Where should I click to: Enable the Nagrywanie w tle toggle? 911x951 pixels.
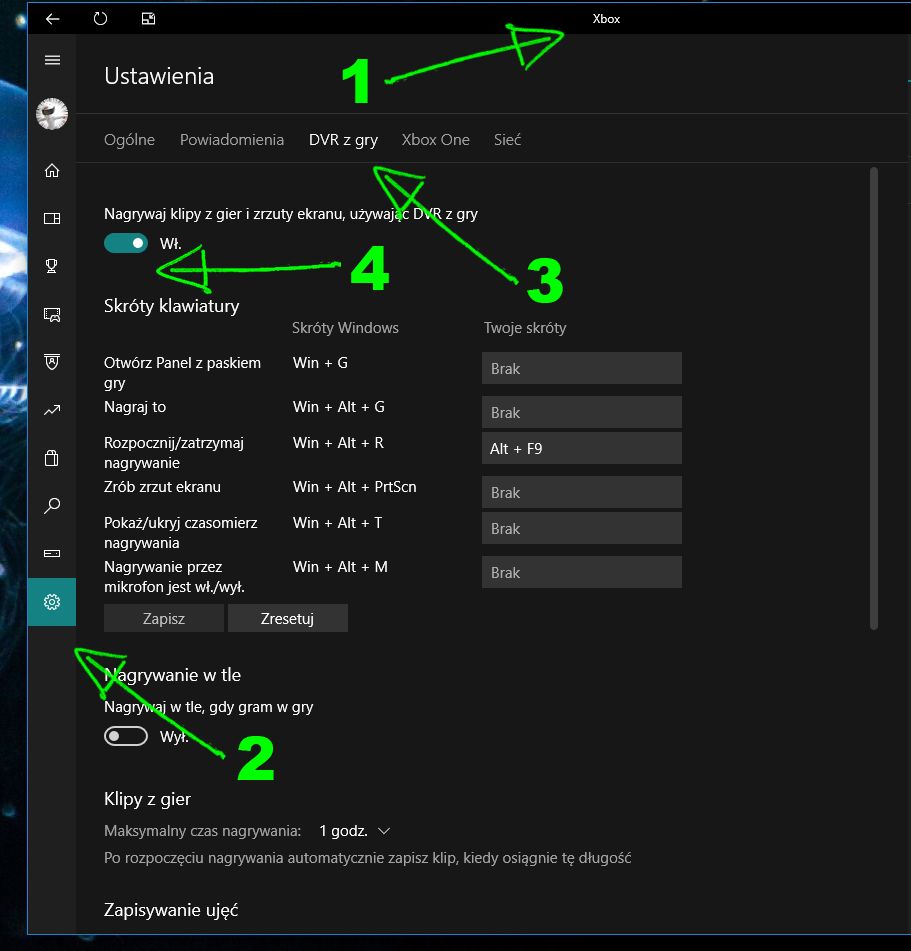pyautogui.click(x=126, y=737)
